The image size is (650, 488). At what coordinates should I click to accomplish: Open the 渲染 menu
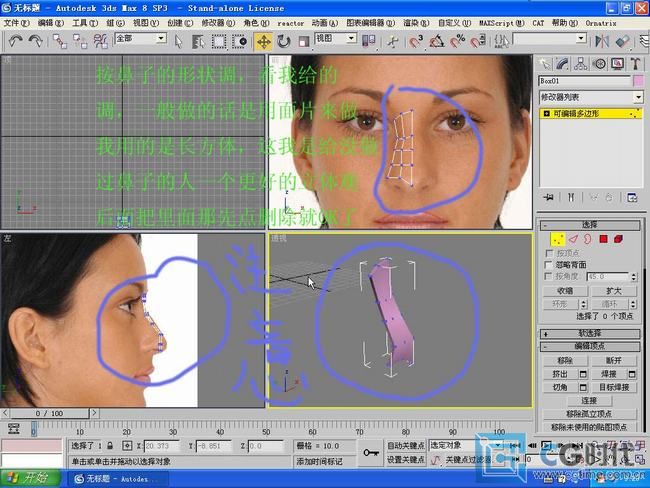[416, 23]
